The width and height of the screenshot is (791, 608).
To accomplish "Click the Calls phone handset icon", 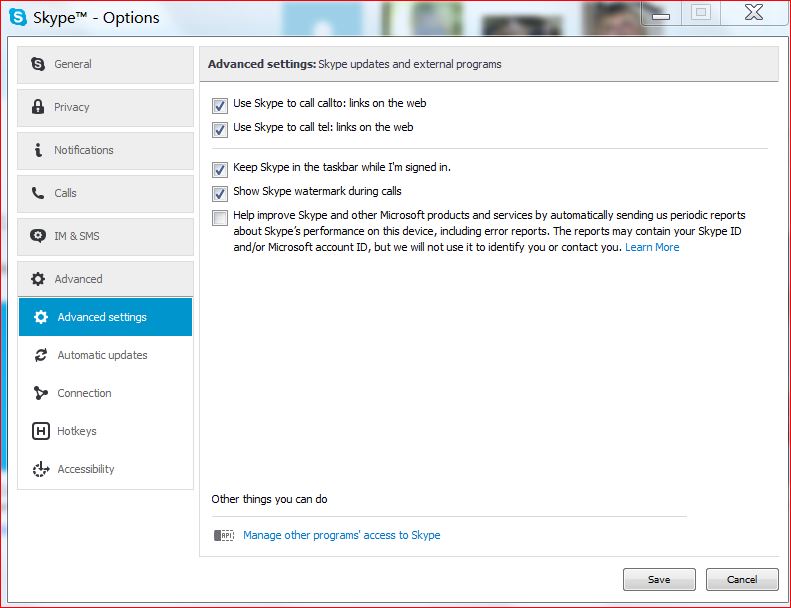I will point(38,193).
